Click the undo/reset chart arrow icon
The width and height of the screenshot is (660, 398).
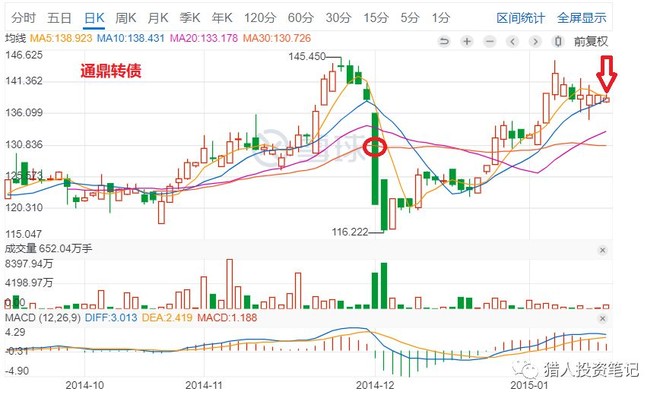point(444,41)
